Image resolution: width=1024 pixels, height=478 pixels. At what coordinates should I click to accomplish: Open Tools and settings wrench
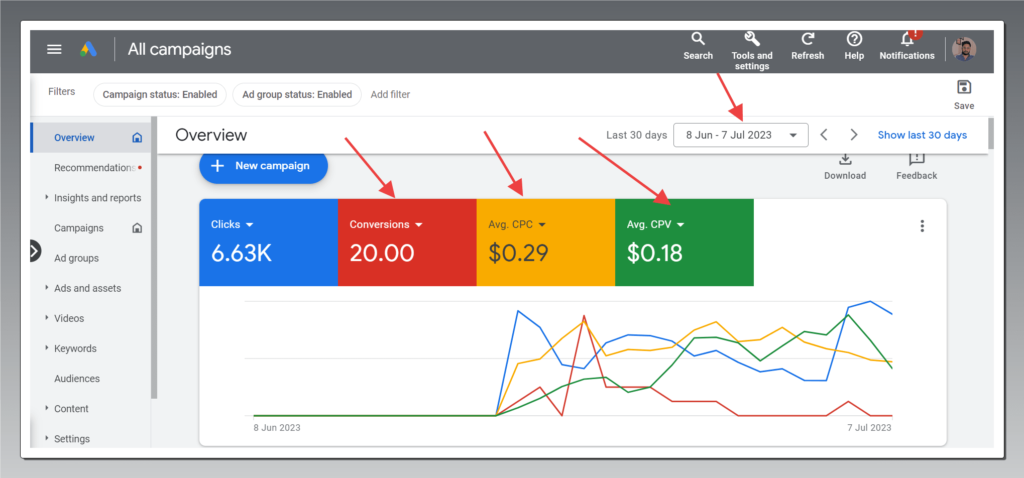click(x=752, y=39)
